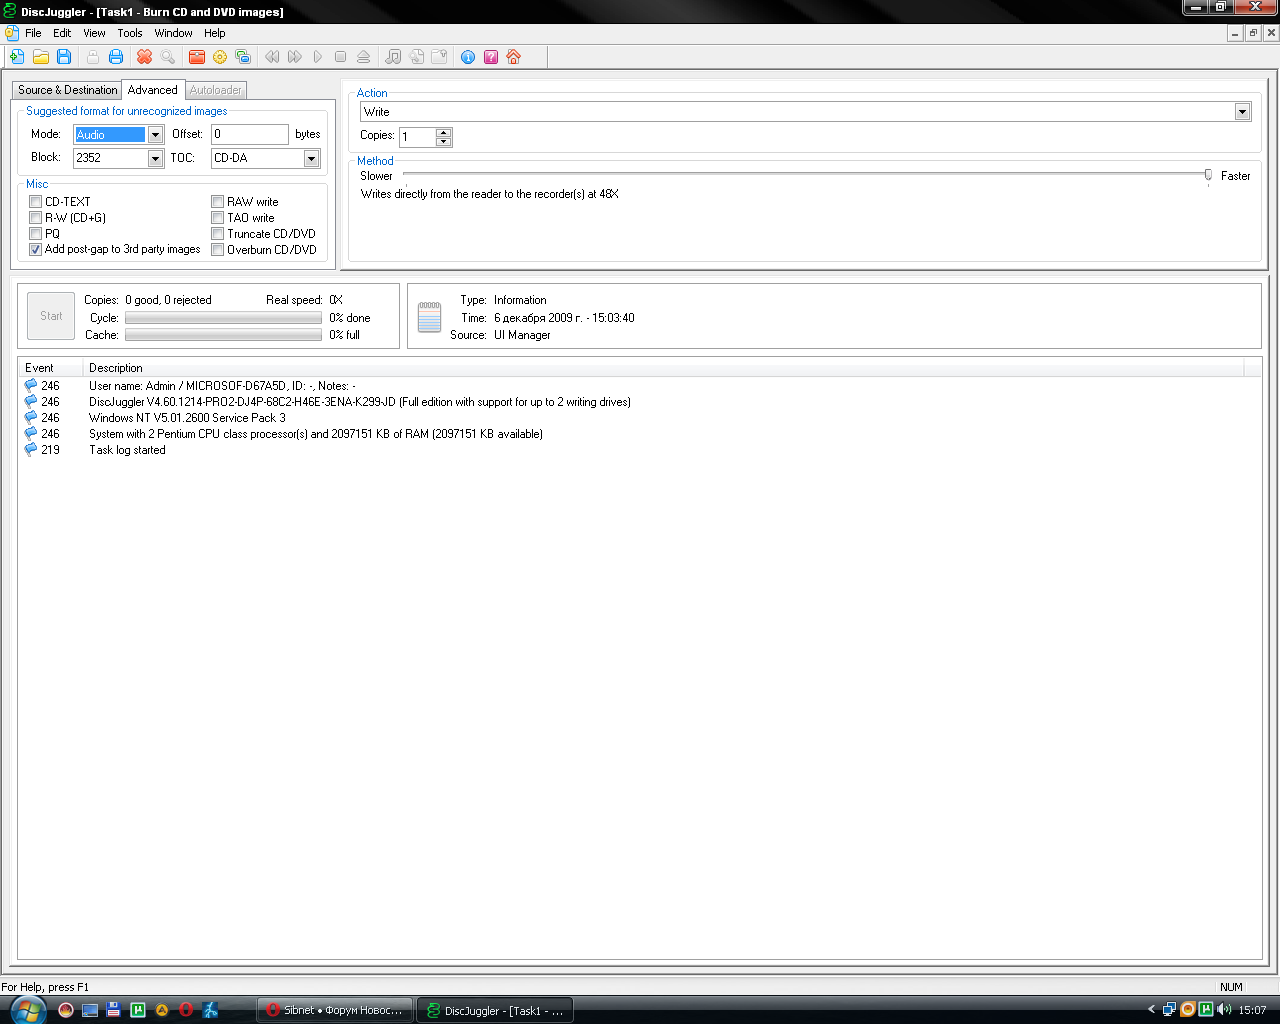Viewport: 1280px width, 1024px height.
Task: Open a task with the folder icon
Action: tap(41, 57)
